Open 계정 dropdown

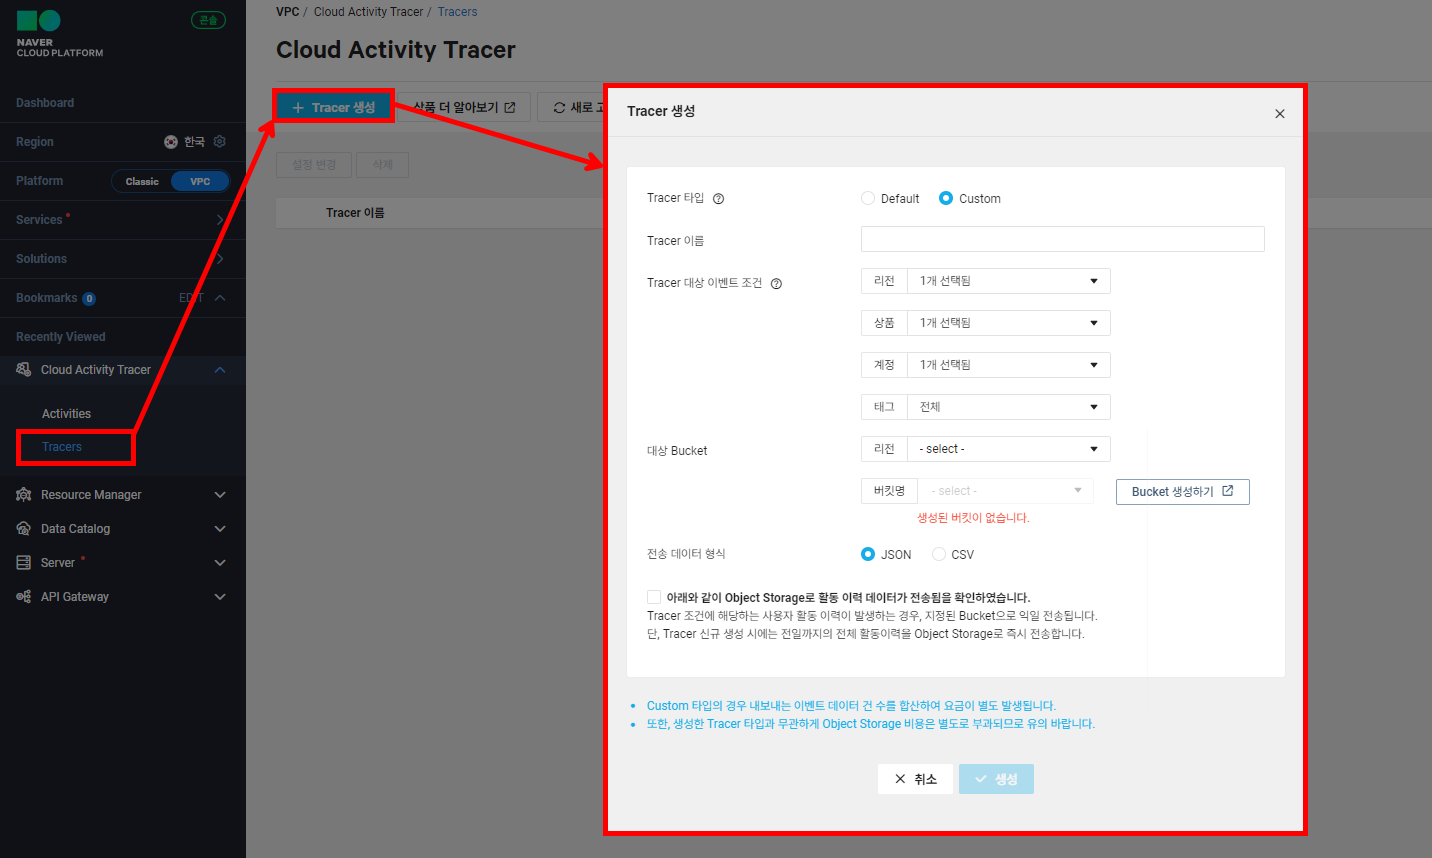coord(1008,365)
